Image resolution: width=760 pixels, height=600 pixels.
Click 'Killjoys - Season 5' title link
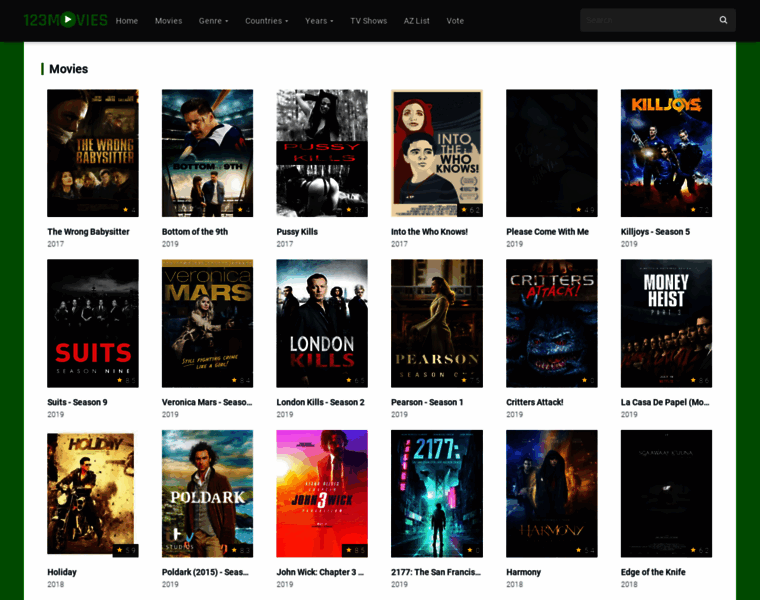coord(655,232)
